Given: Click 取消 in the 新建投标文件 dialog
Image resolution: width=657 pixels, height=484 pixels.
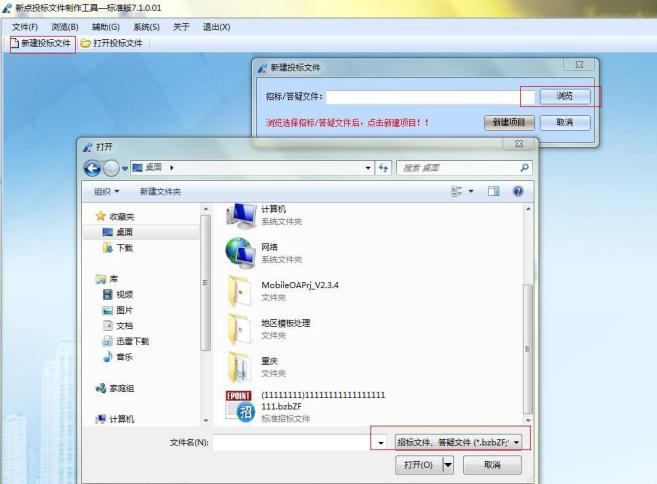Looking at the screenshot, I should pos(565,122).
